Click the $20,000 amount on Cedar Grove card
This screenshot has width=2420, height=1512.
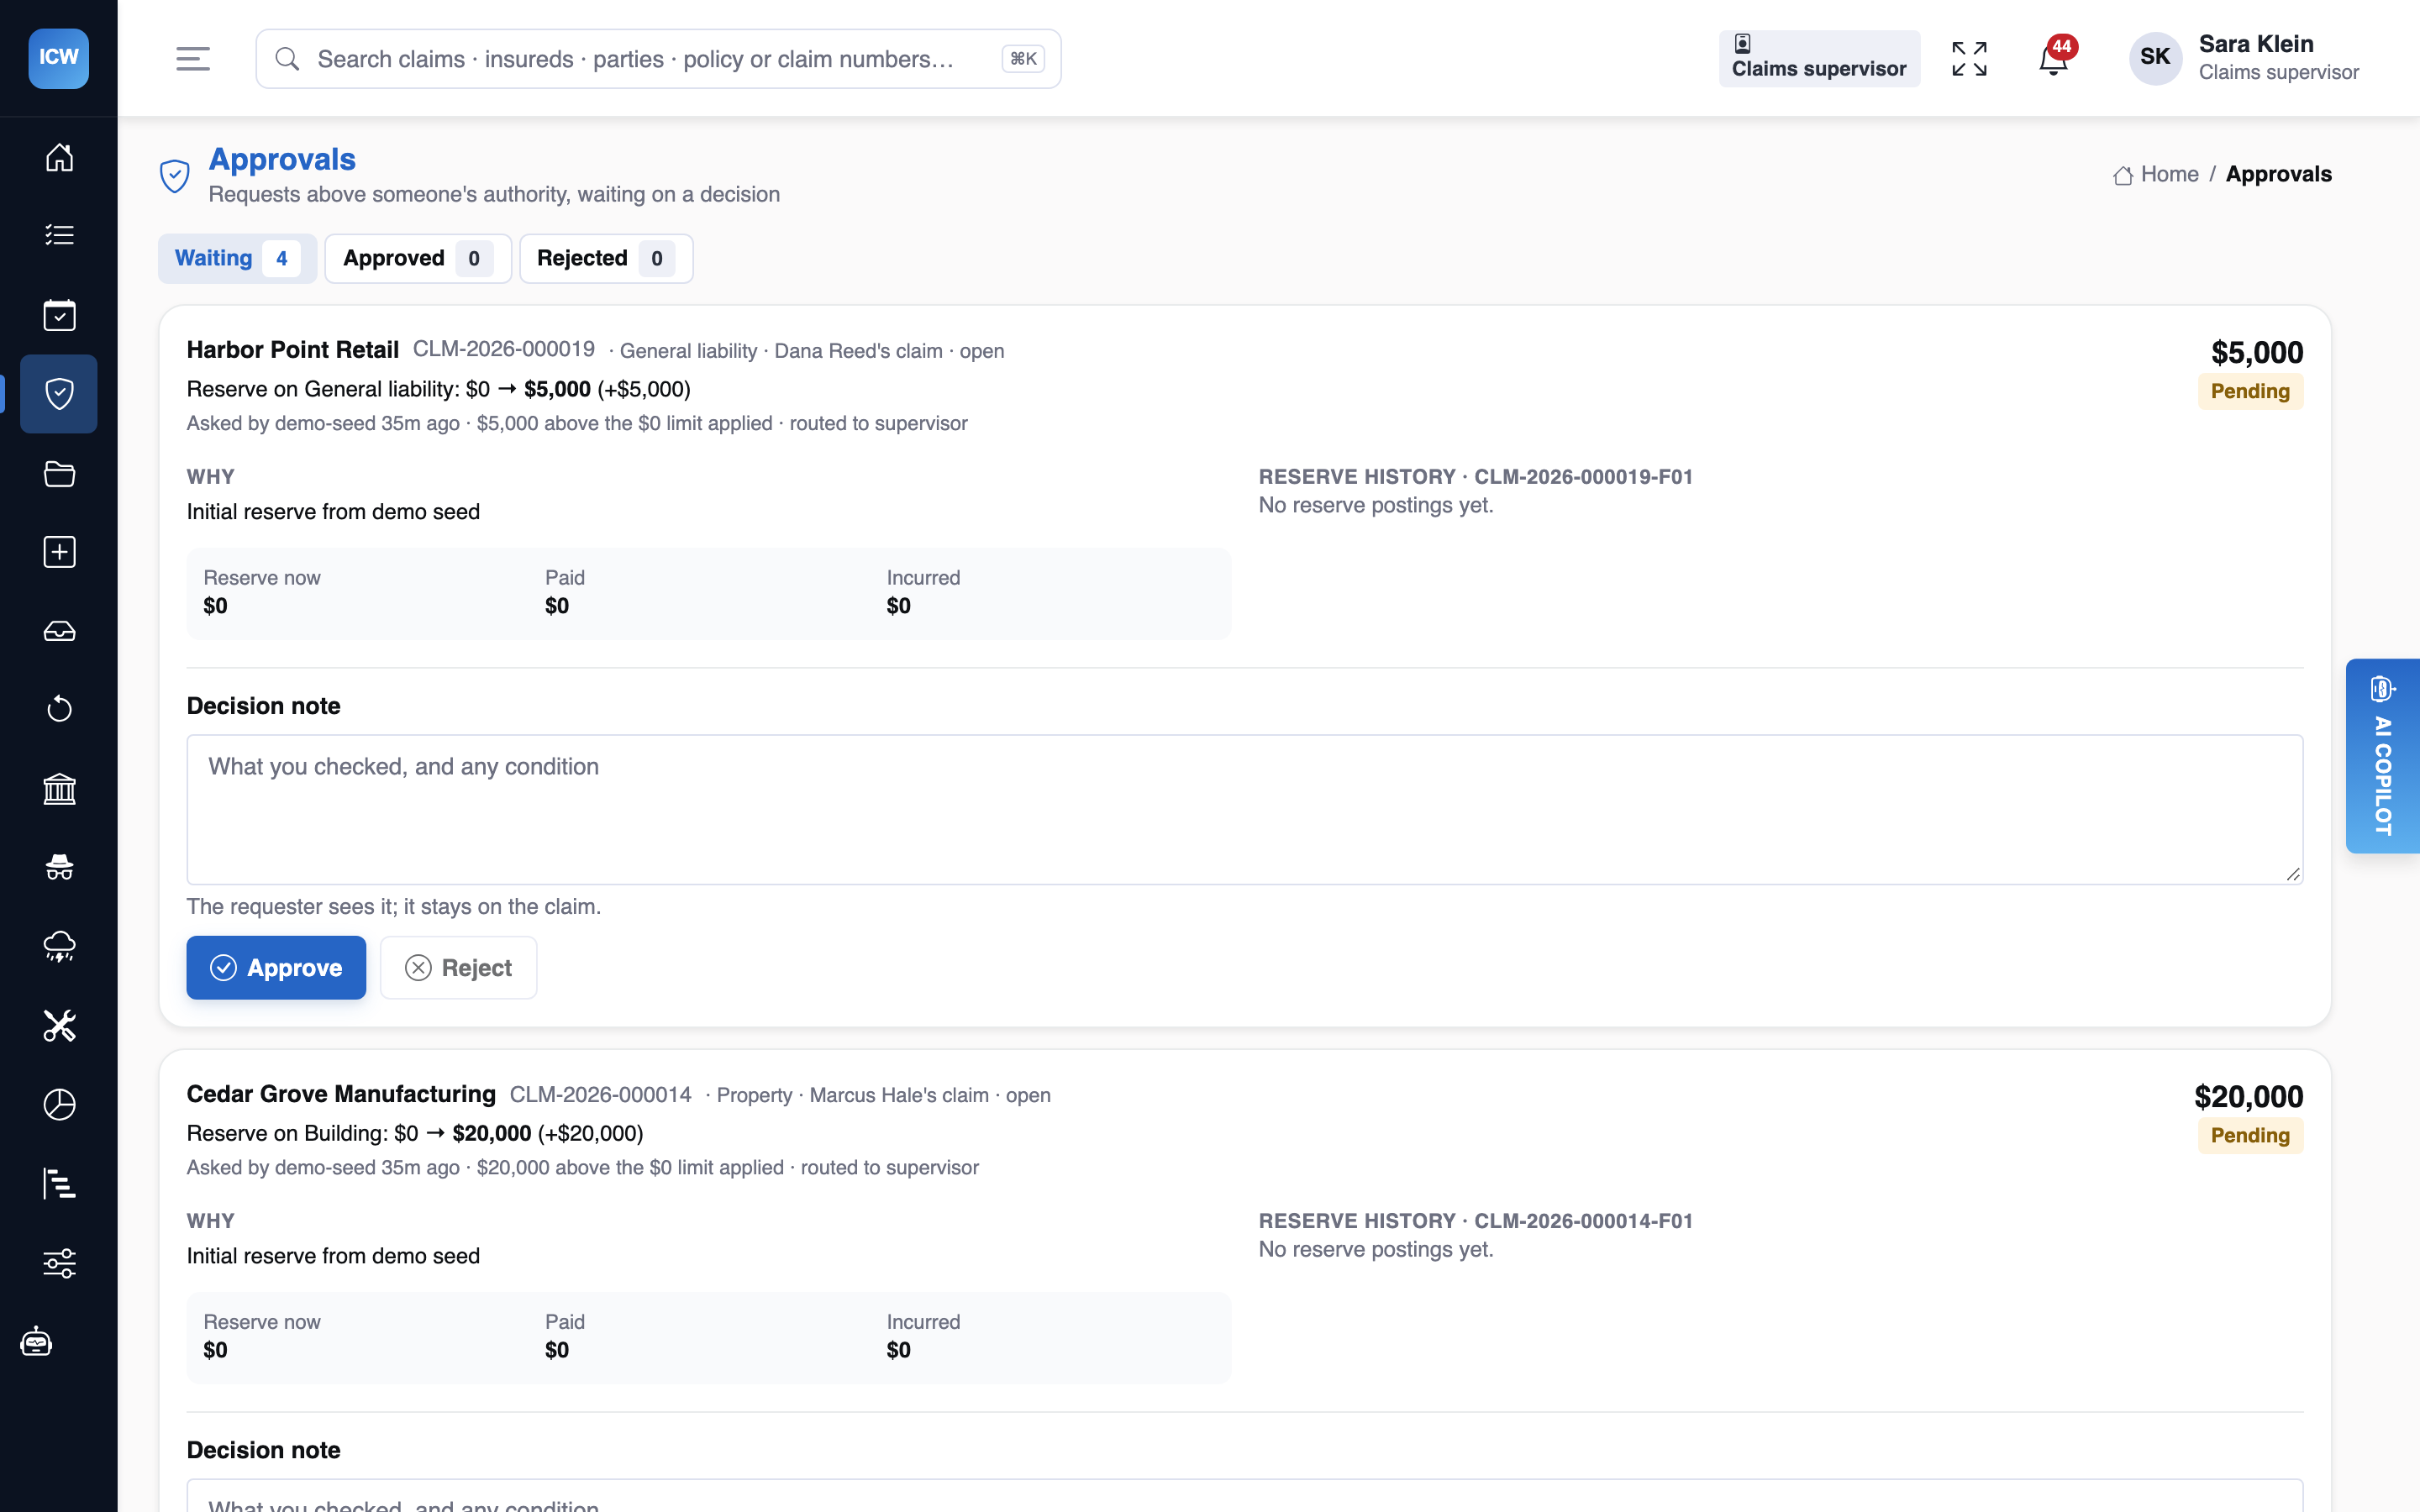[2249, 1096]
